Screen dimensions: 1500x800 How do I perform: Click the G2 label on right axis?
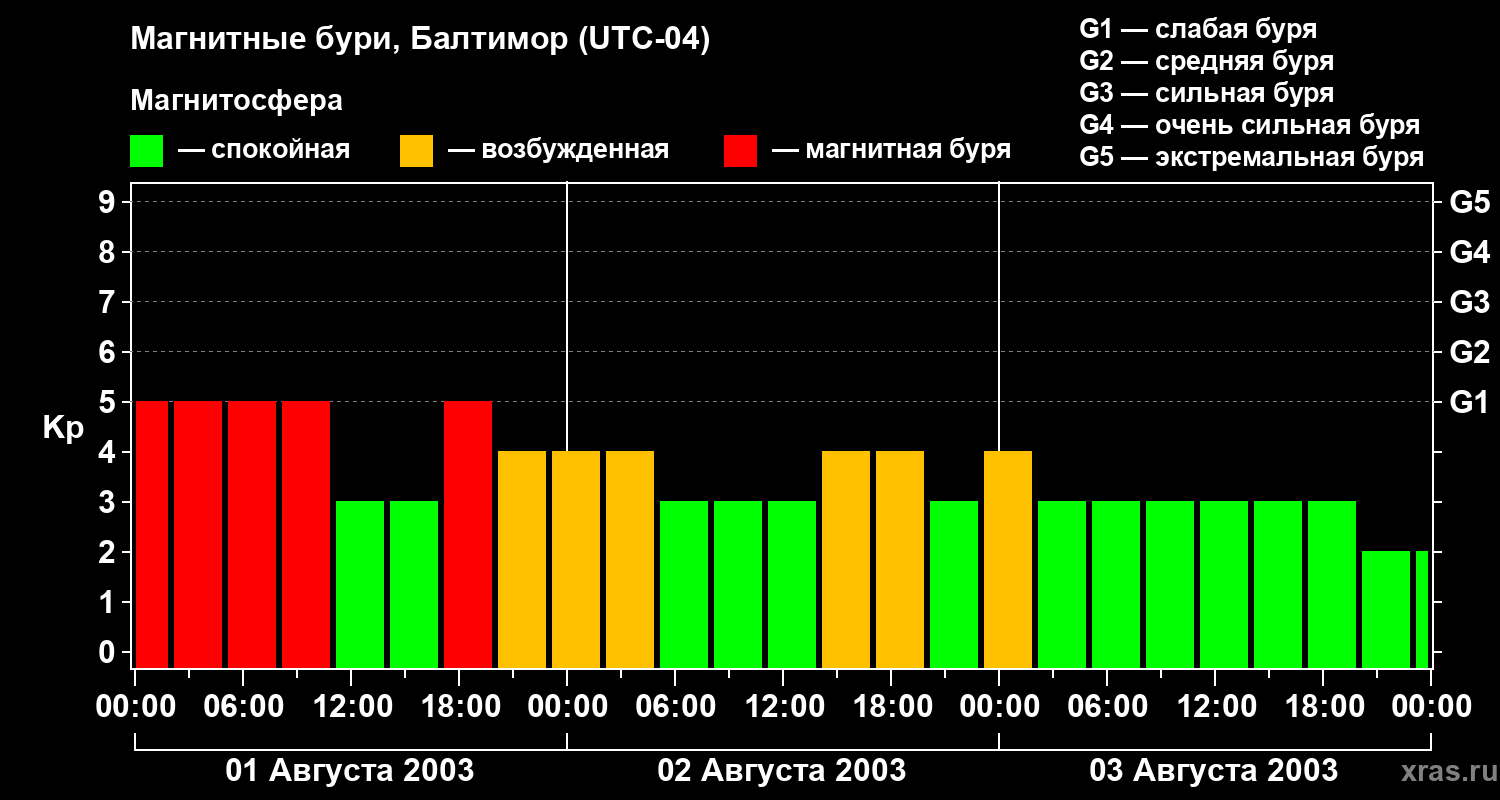[x=1469, y=352]
